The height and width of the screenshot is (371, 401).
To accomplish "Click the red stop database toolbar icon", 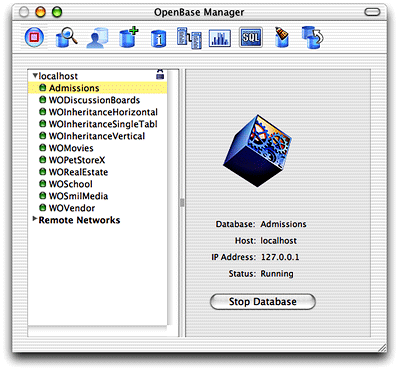I will coord(34,37).
